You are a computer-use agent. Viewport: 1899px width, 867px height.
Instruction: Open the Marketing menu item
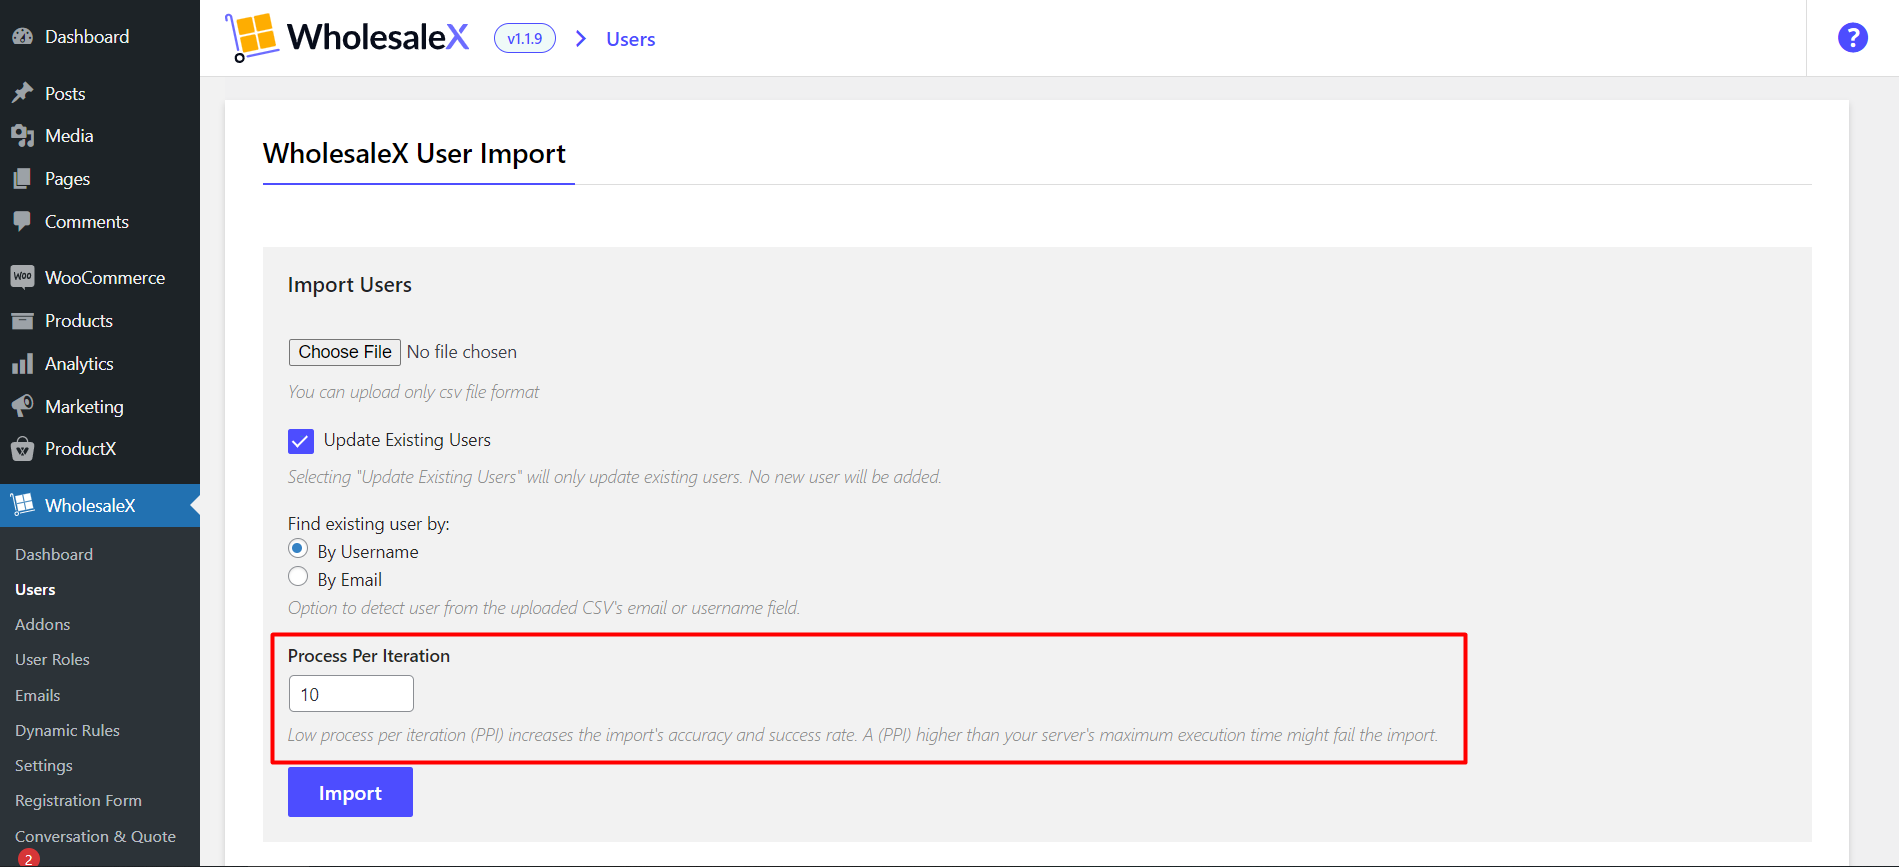tap(100, 407)
